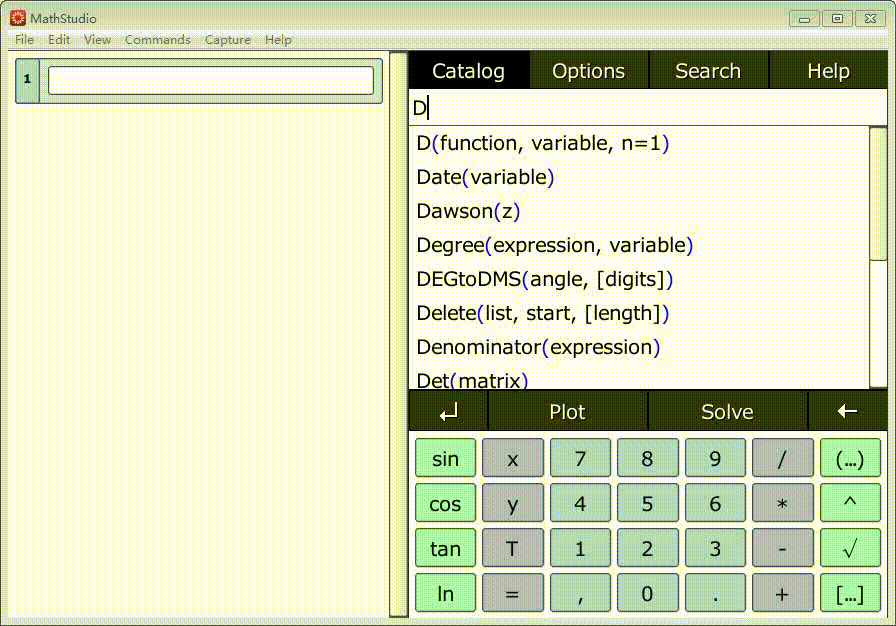Tap the multiplication asterisk key
896x626 pixels.
[782, 503]
